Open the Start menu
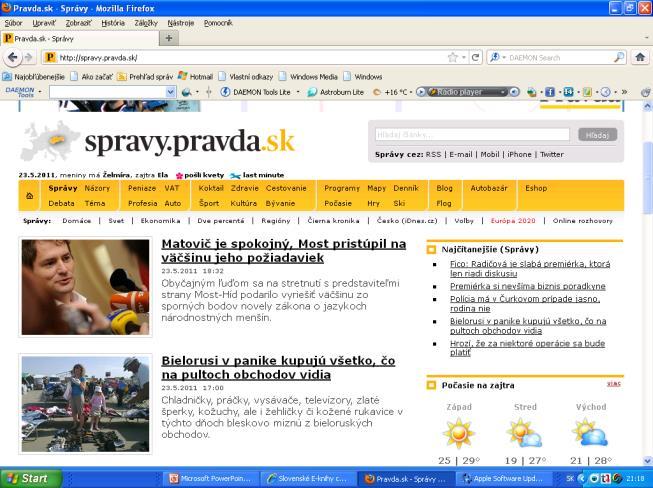The image size is (653, 488). (31, 478)
